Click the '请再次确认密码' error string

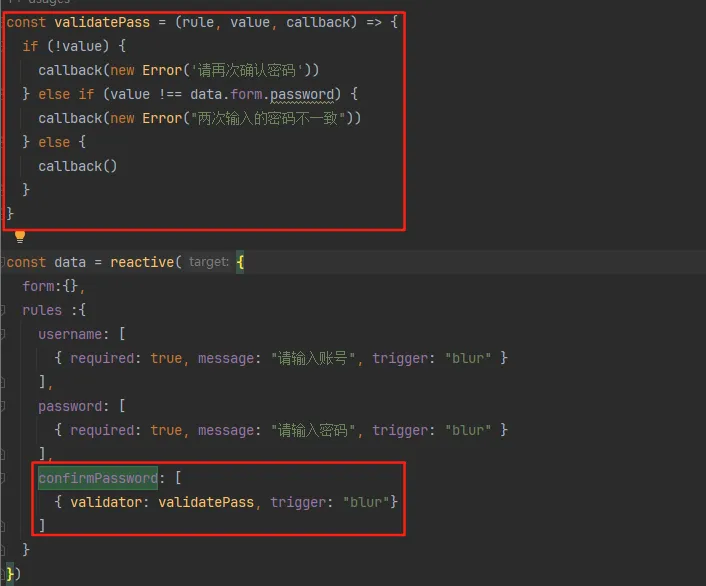[250, 70]
